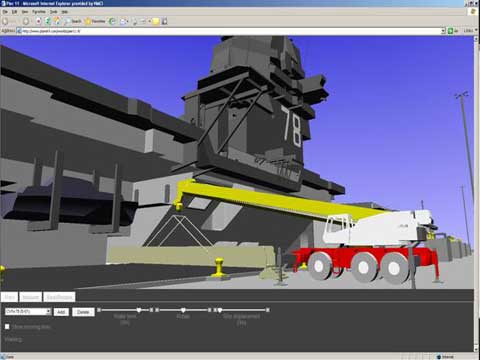Click into the browser address URL field
The image size is (480, 360).
(230, 31)
